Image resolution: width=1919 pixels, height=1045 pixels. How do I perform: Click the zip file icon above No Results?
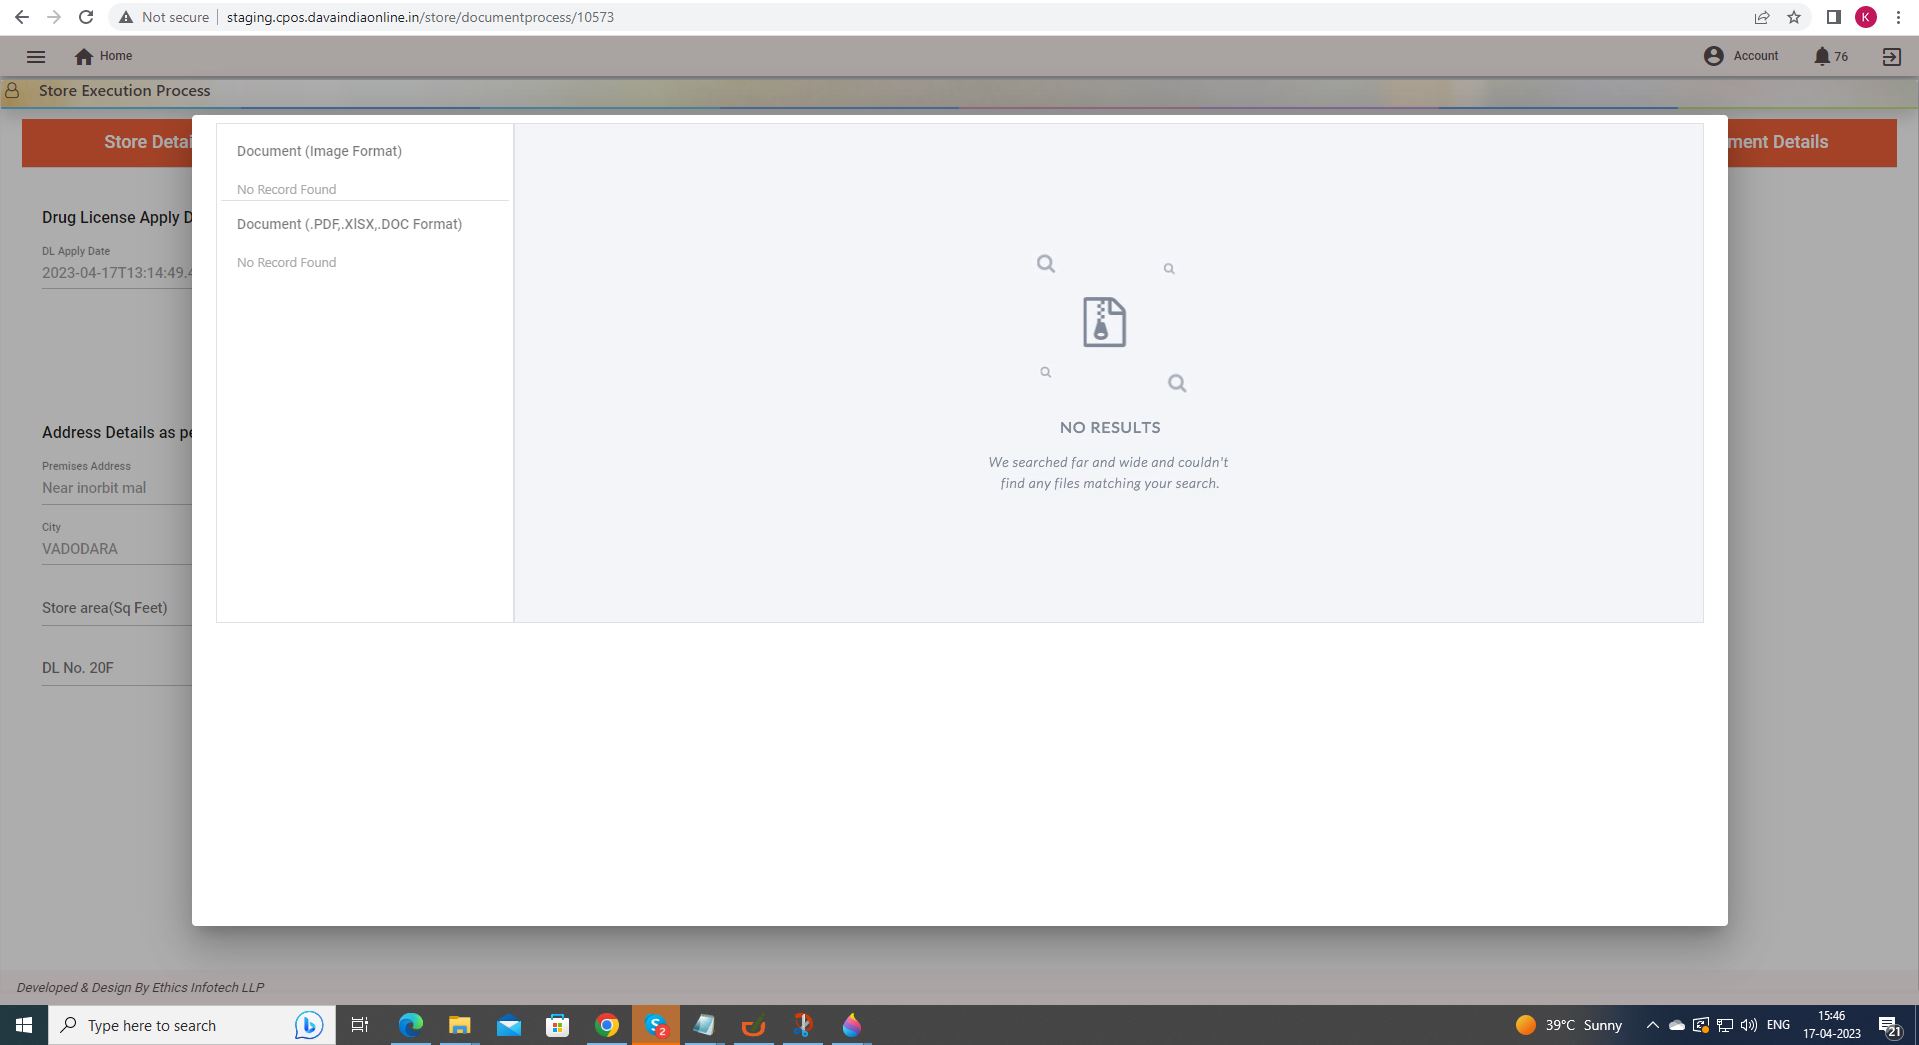point(1104,322)
